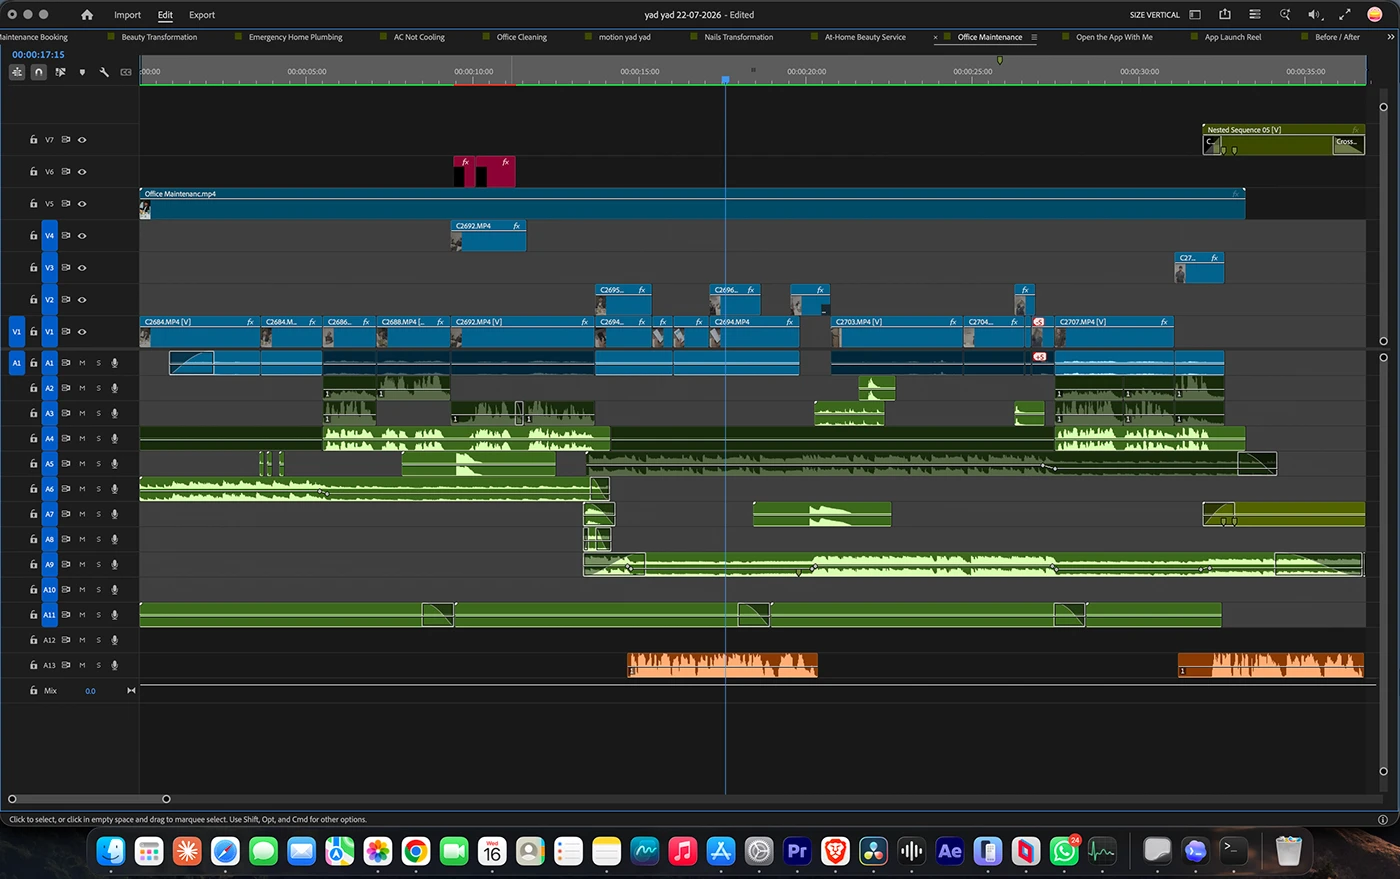
Task: Open Timeline Display Settings wrench icon
Action: click(x=104, y=72)
